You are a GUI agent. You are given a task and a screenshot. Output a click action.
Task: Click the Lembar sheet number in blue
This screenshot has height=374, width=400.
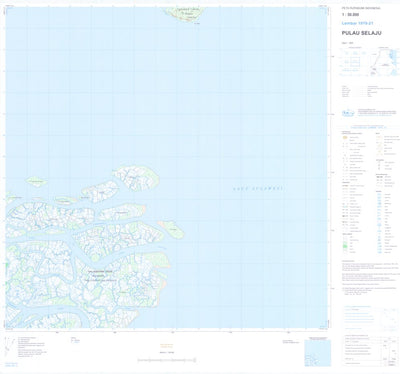pyautogui.click(x=357, y=23)
